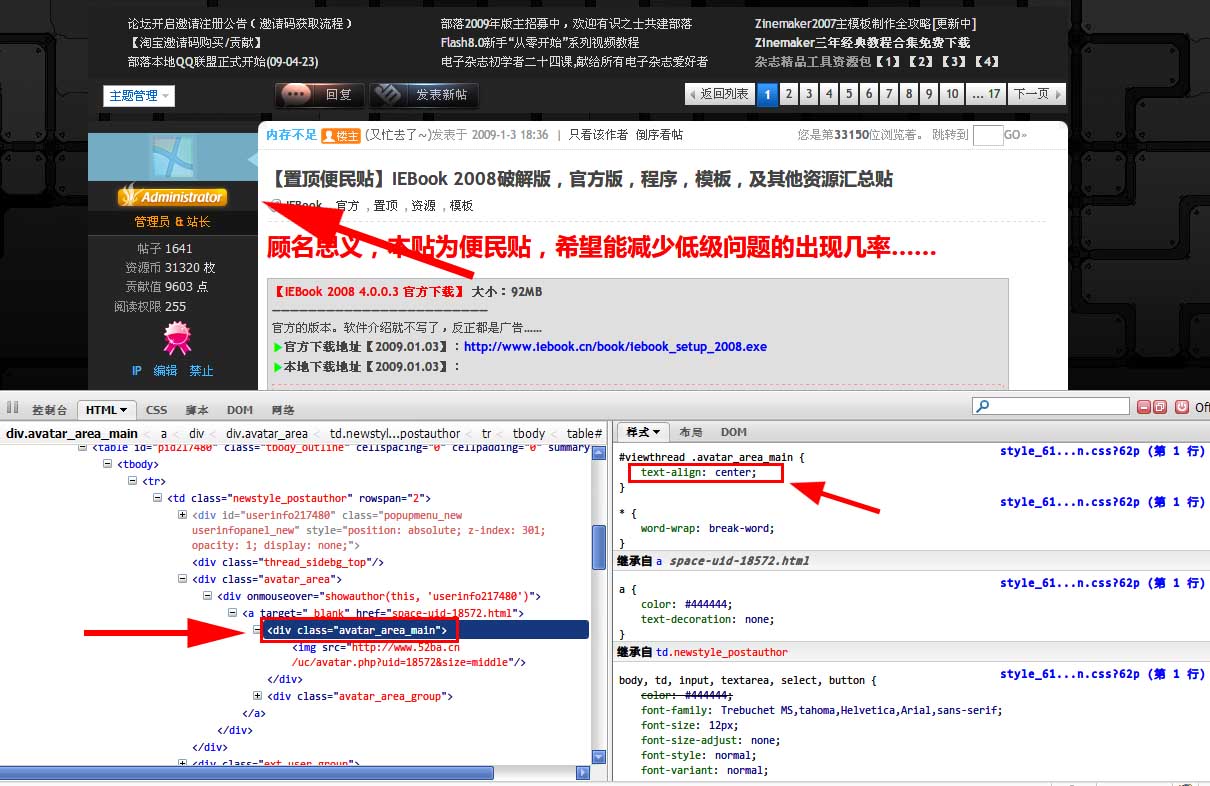Jump to last page ... 17
1210x786 pixels.
pyautogui.click(x=987, y=94)
